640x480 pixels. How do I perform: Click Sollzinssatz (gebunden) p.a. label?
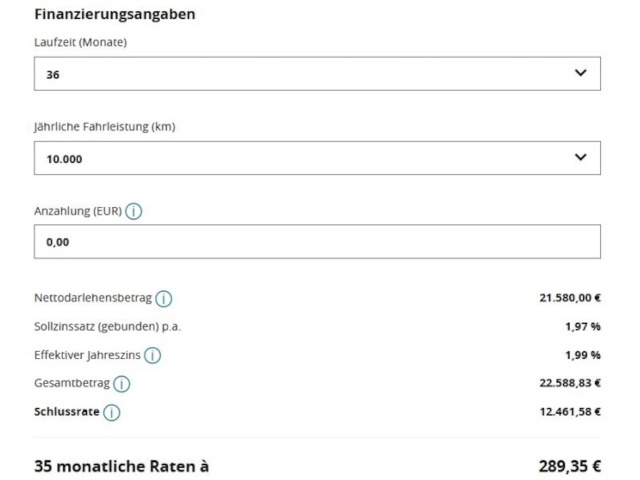pyautogui.click(x=107, y=327)
